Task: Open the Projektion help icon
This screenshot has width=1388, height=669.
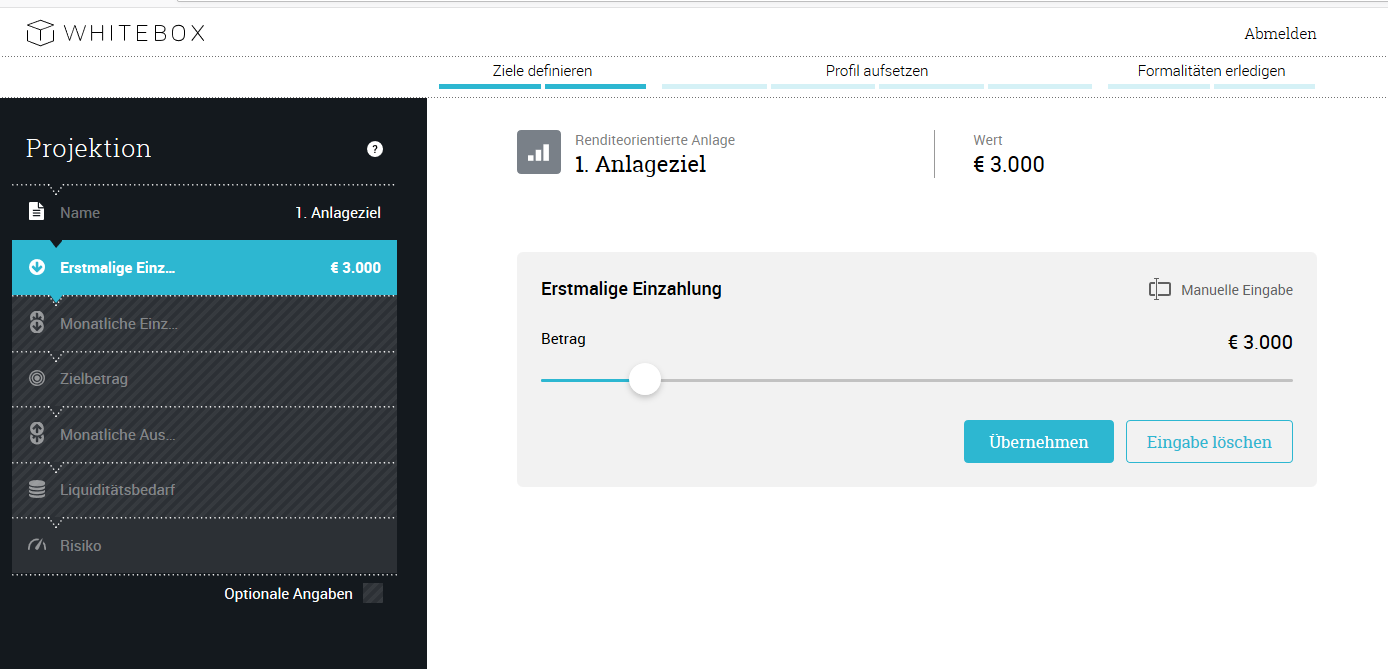Action: [375, 149]
